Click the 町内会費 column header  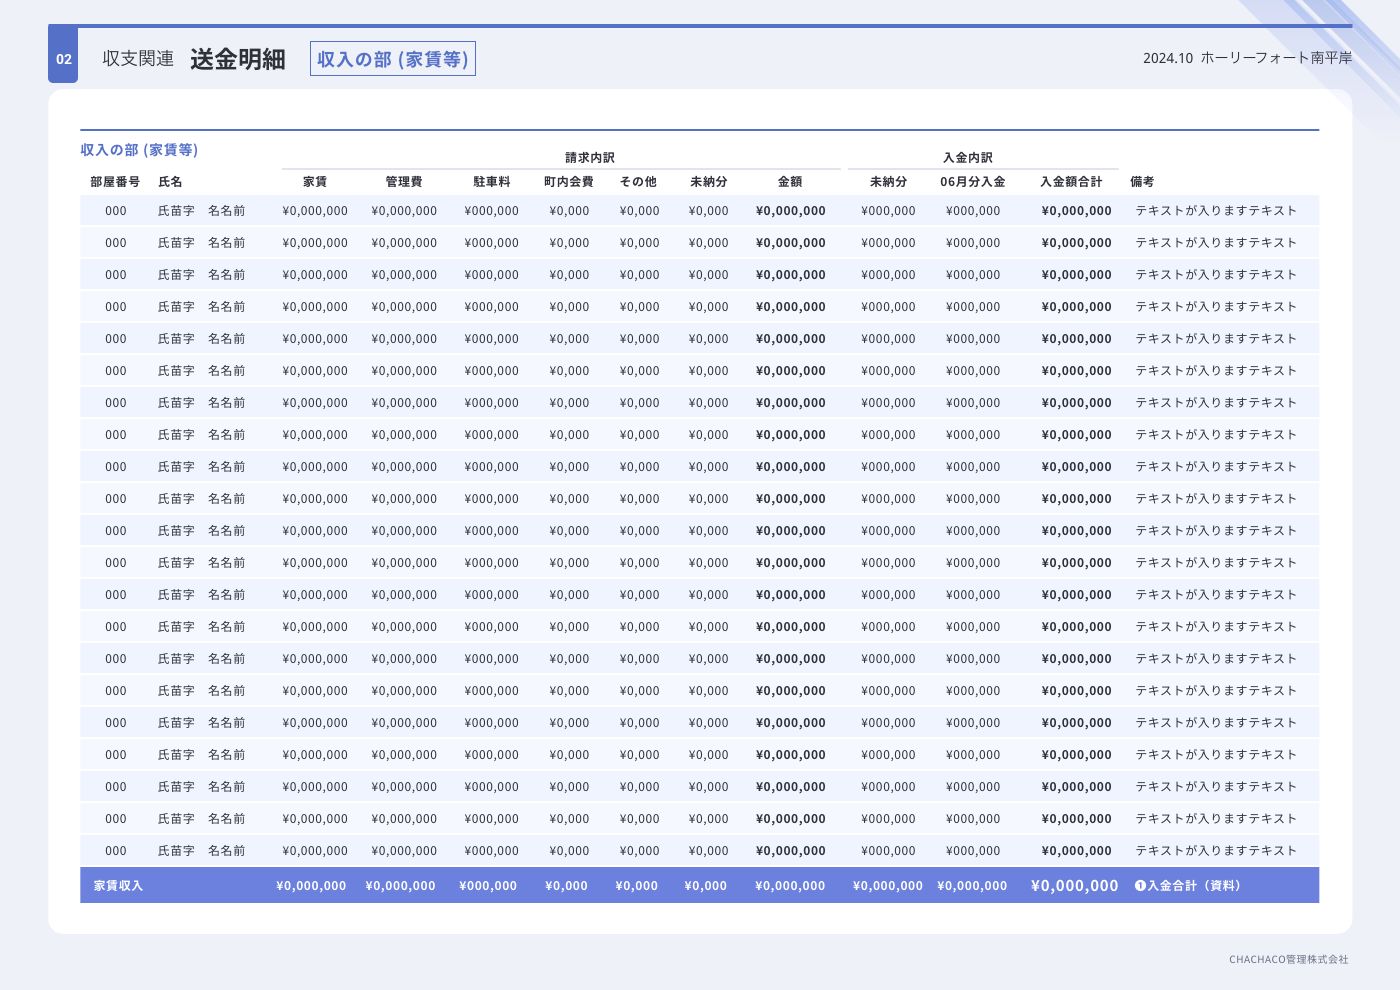pyautogui.click(x=568, y=182)
